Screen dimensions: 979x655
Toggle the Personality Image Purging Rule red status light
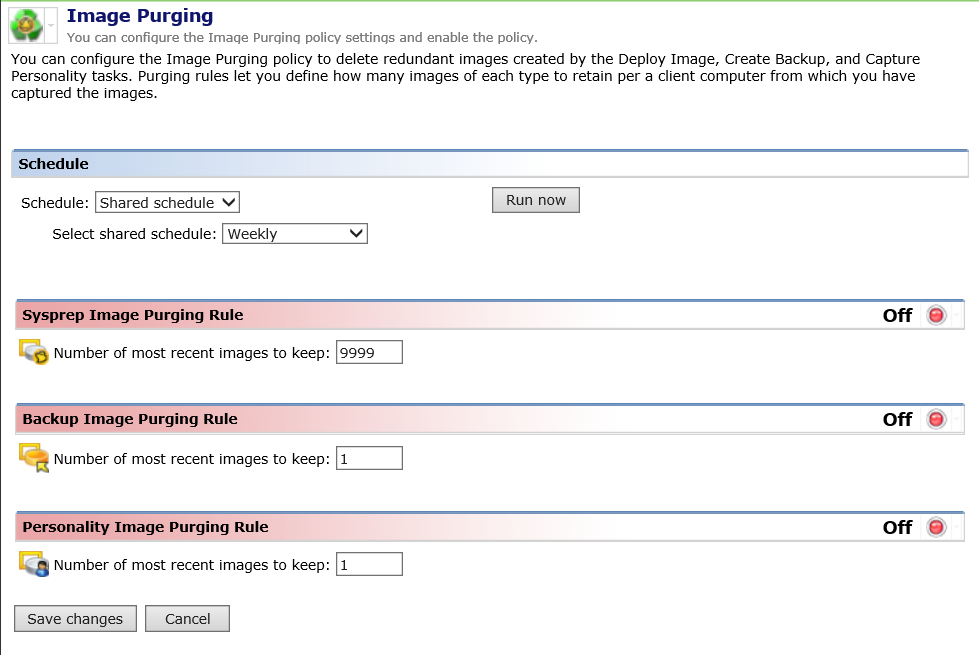936,527
